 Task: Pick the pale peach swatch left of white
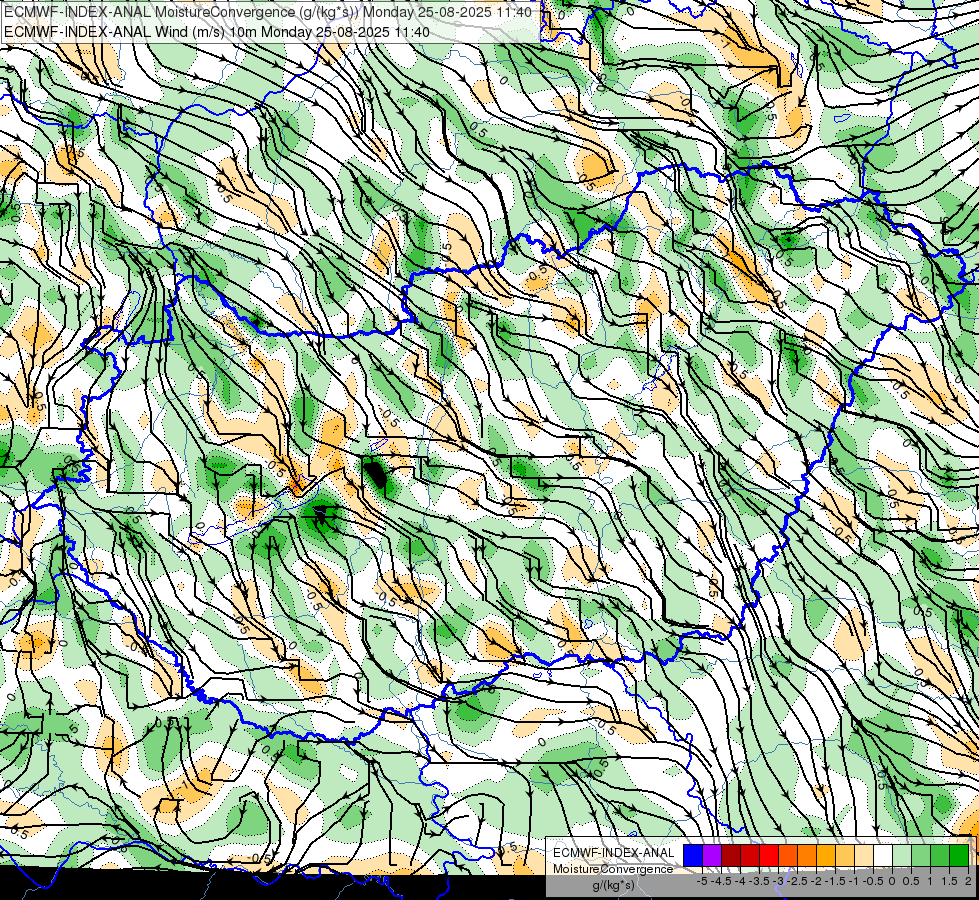864,855
